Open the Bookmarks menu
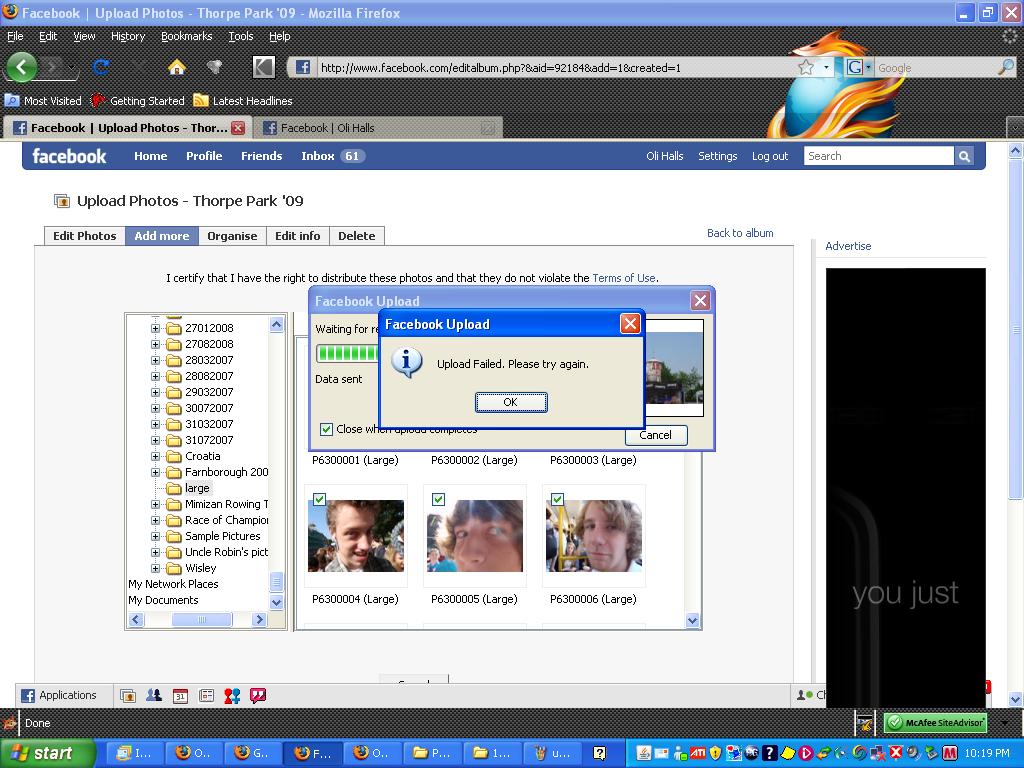Screen dimensions: 1024x768 187,37
